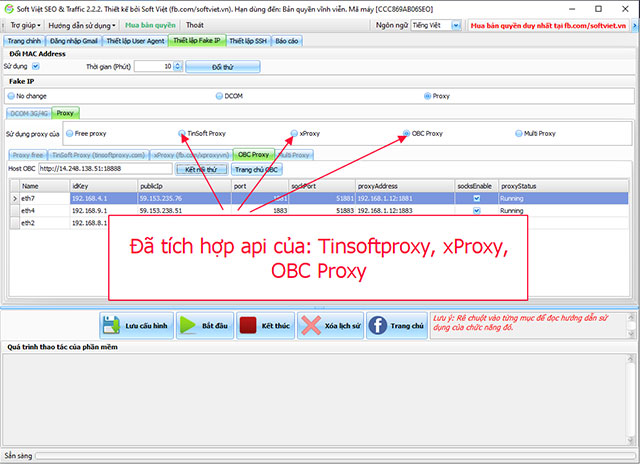The height and width of the screenshot is (464, 640).
Task: Click the Kết nối thử button
Action: (x=202, y=169)
